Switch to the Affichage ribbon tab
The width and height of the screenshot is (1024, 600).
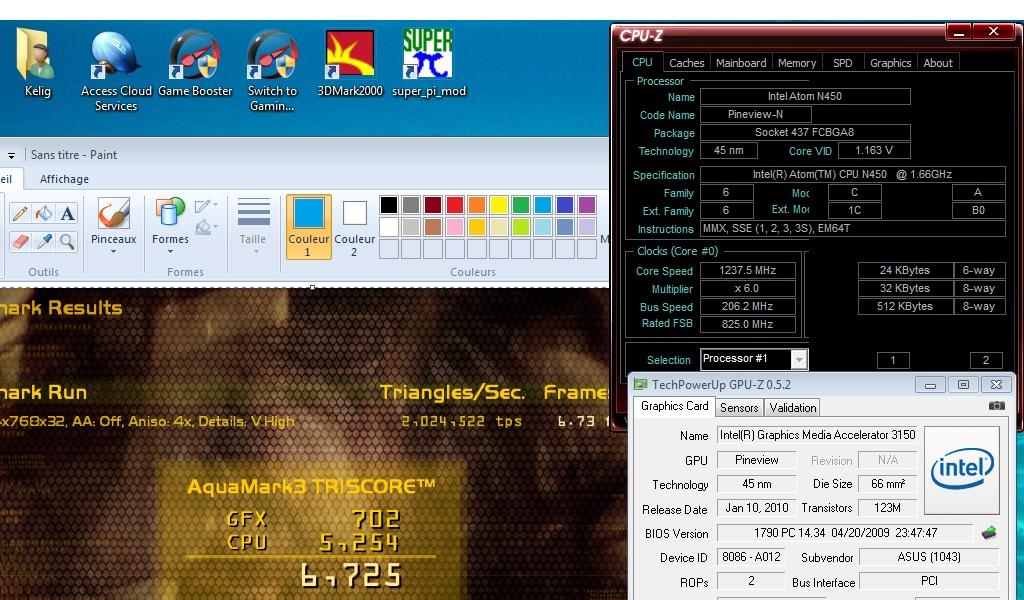point(64,179)
